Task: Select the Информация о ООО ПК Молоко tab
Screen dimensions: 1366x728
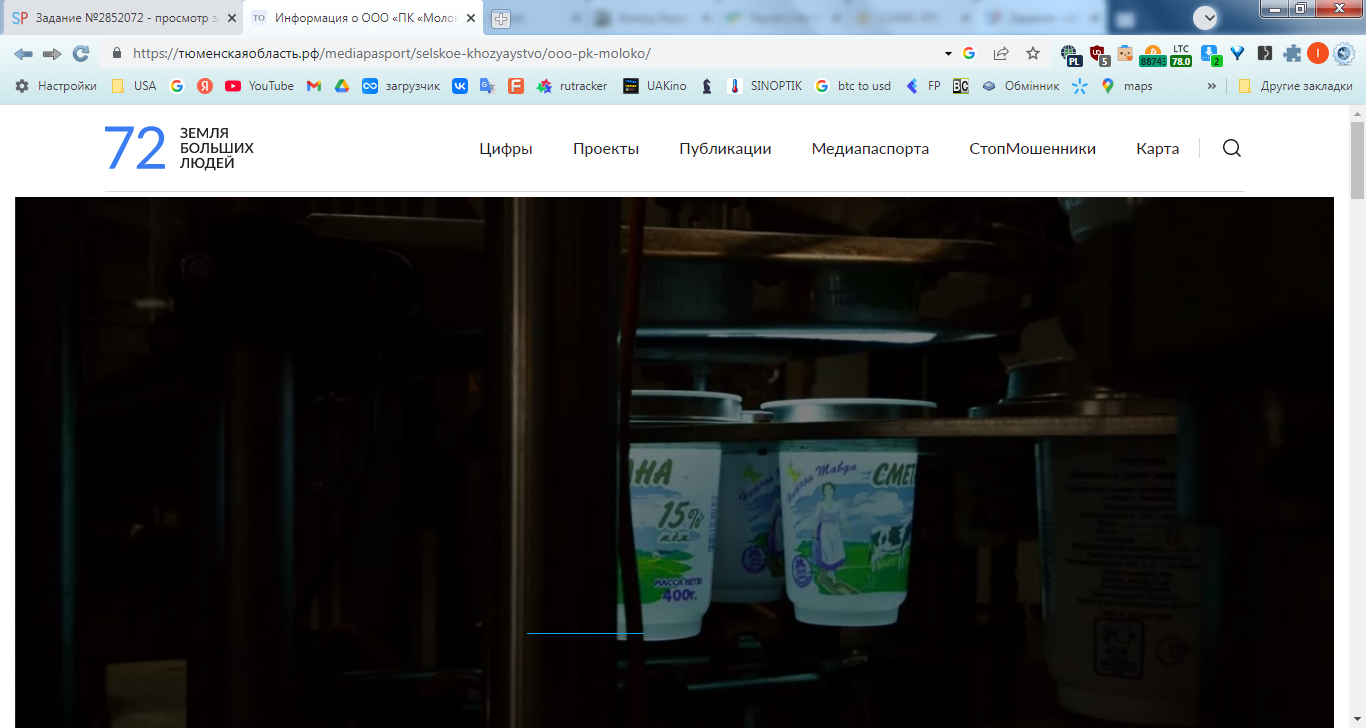Action: click(x=363, y=18)
